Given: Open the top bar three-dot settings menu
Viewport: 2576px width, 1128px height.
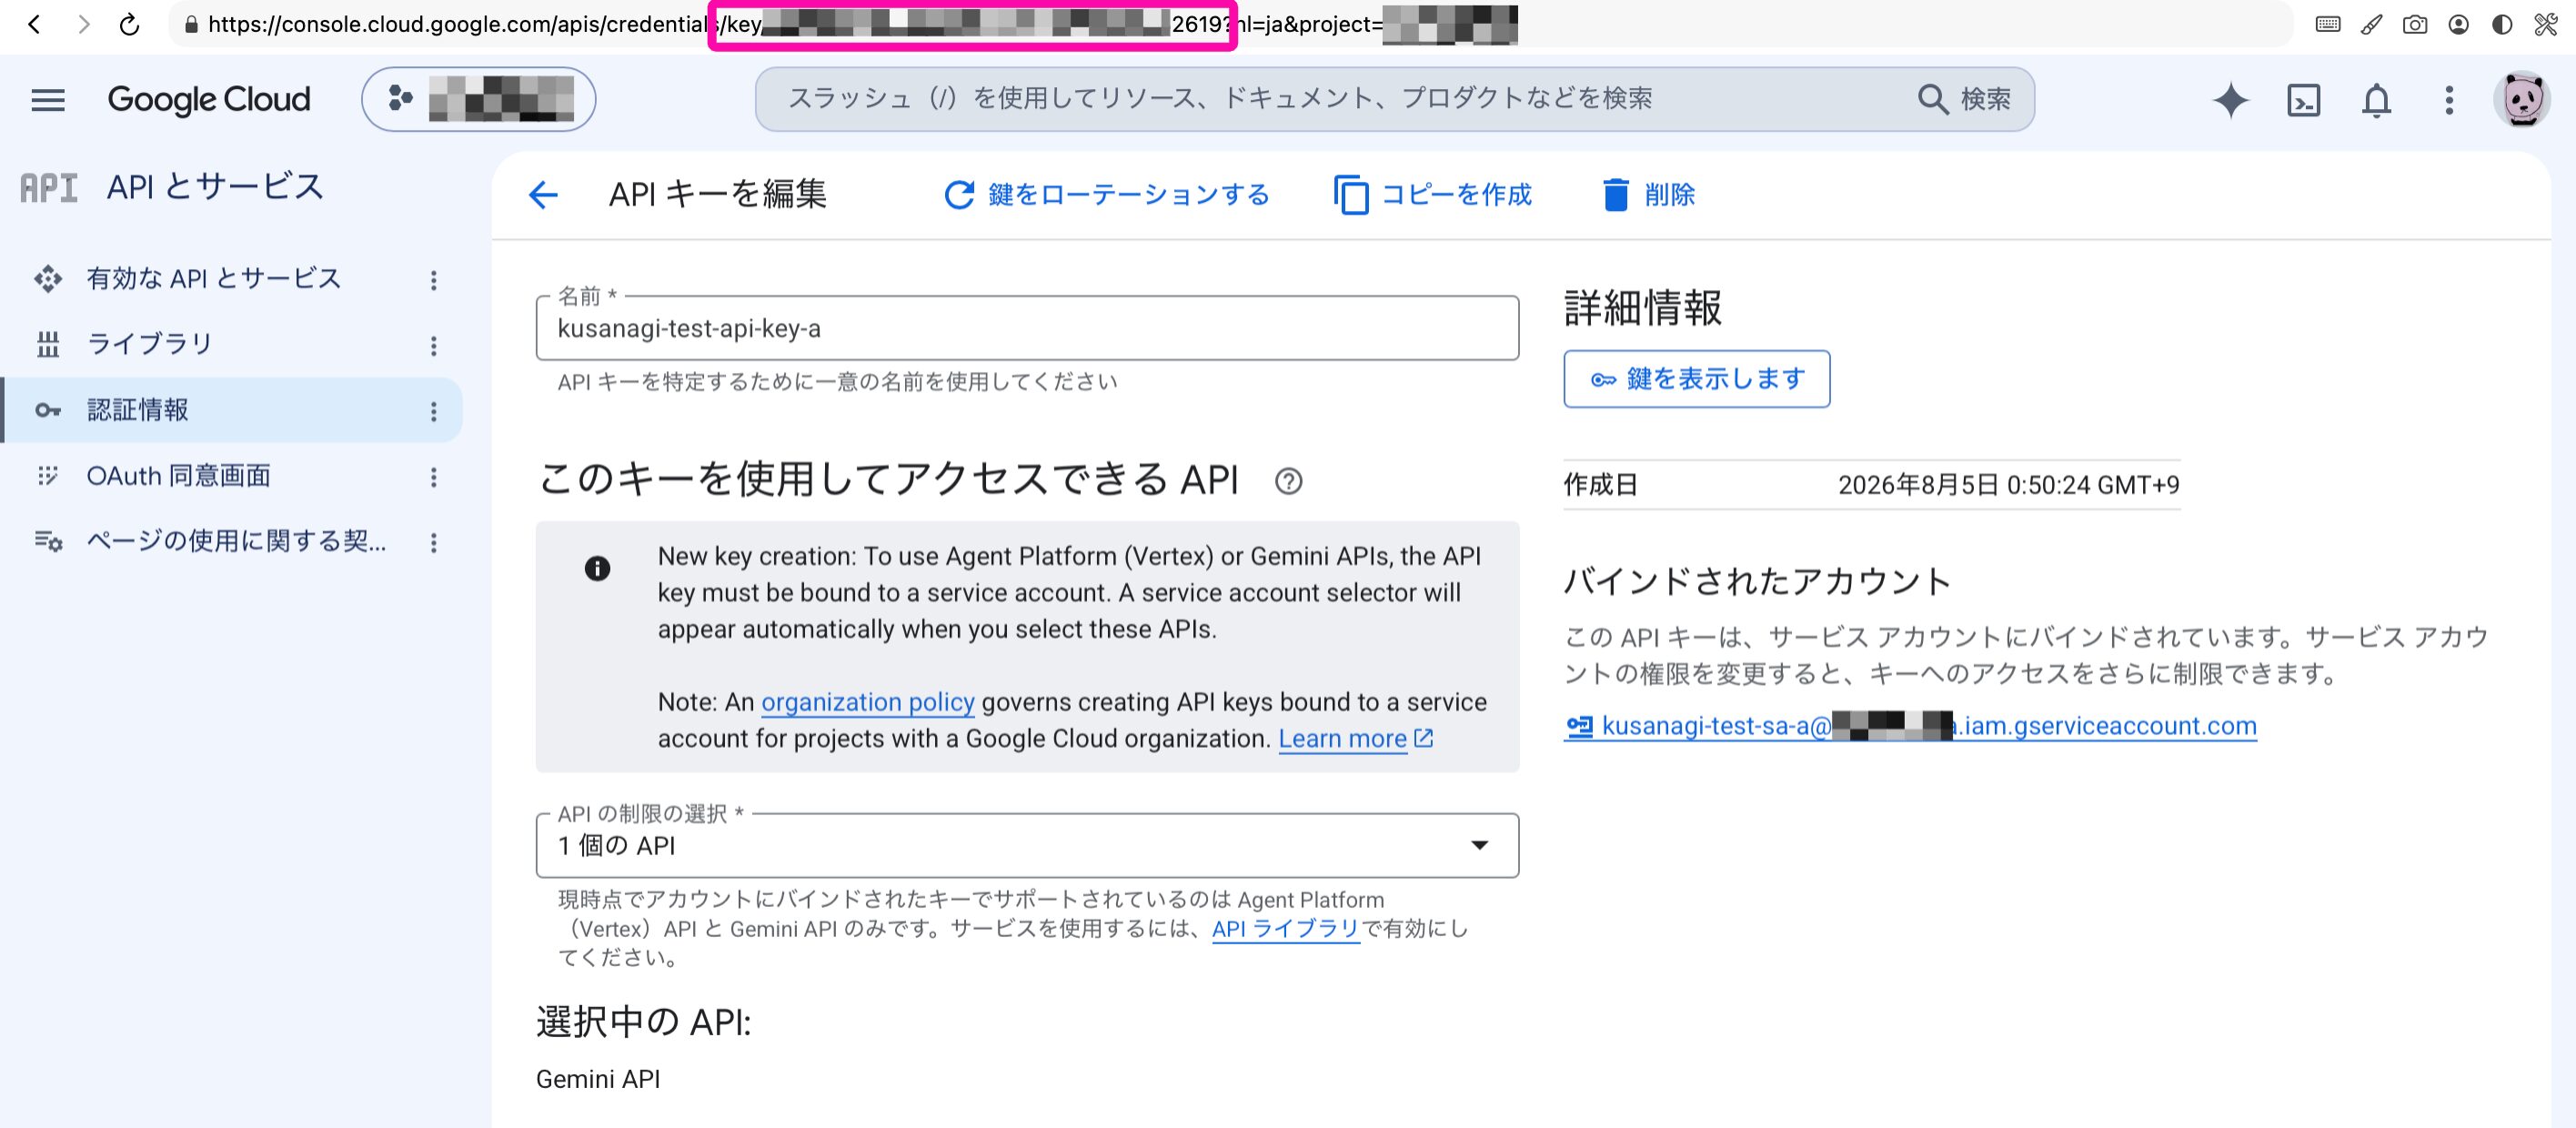Looking at the screenshot, I should point(2449,100).
